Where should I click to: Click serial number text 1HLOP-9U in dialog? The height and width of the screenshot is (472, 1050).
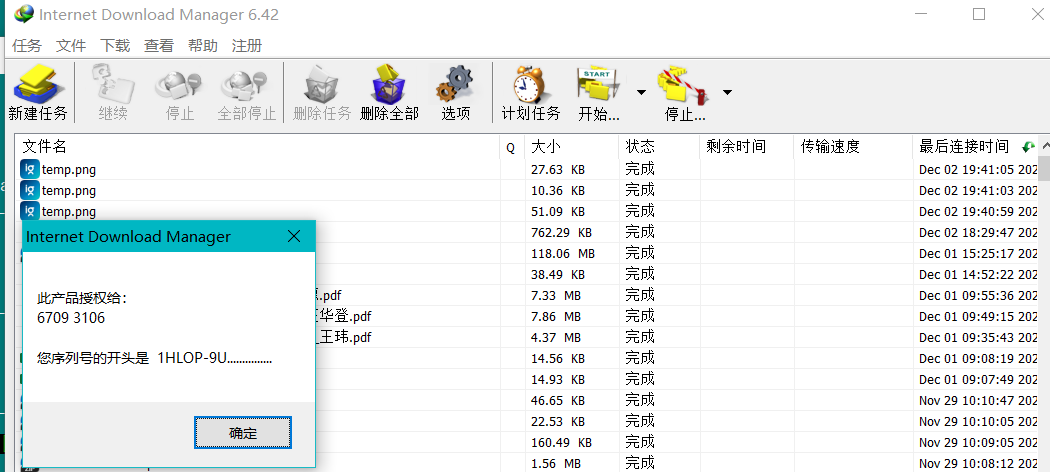pos(193,358)
